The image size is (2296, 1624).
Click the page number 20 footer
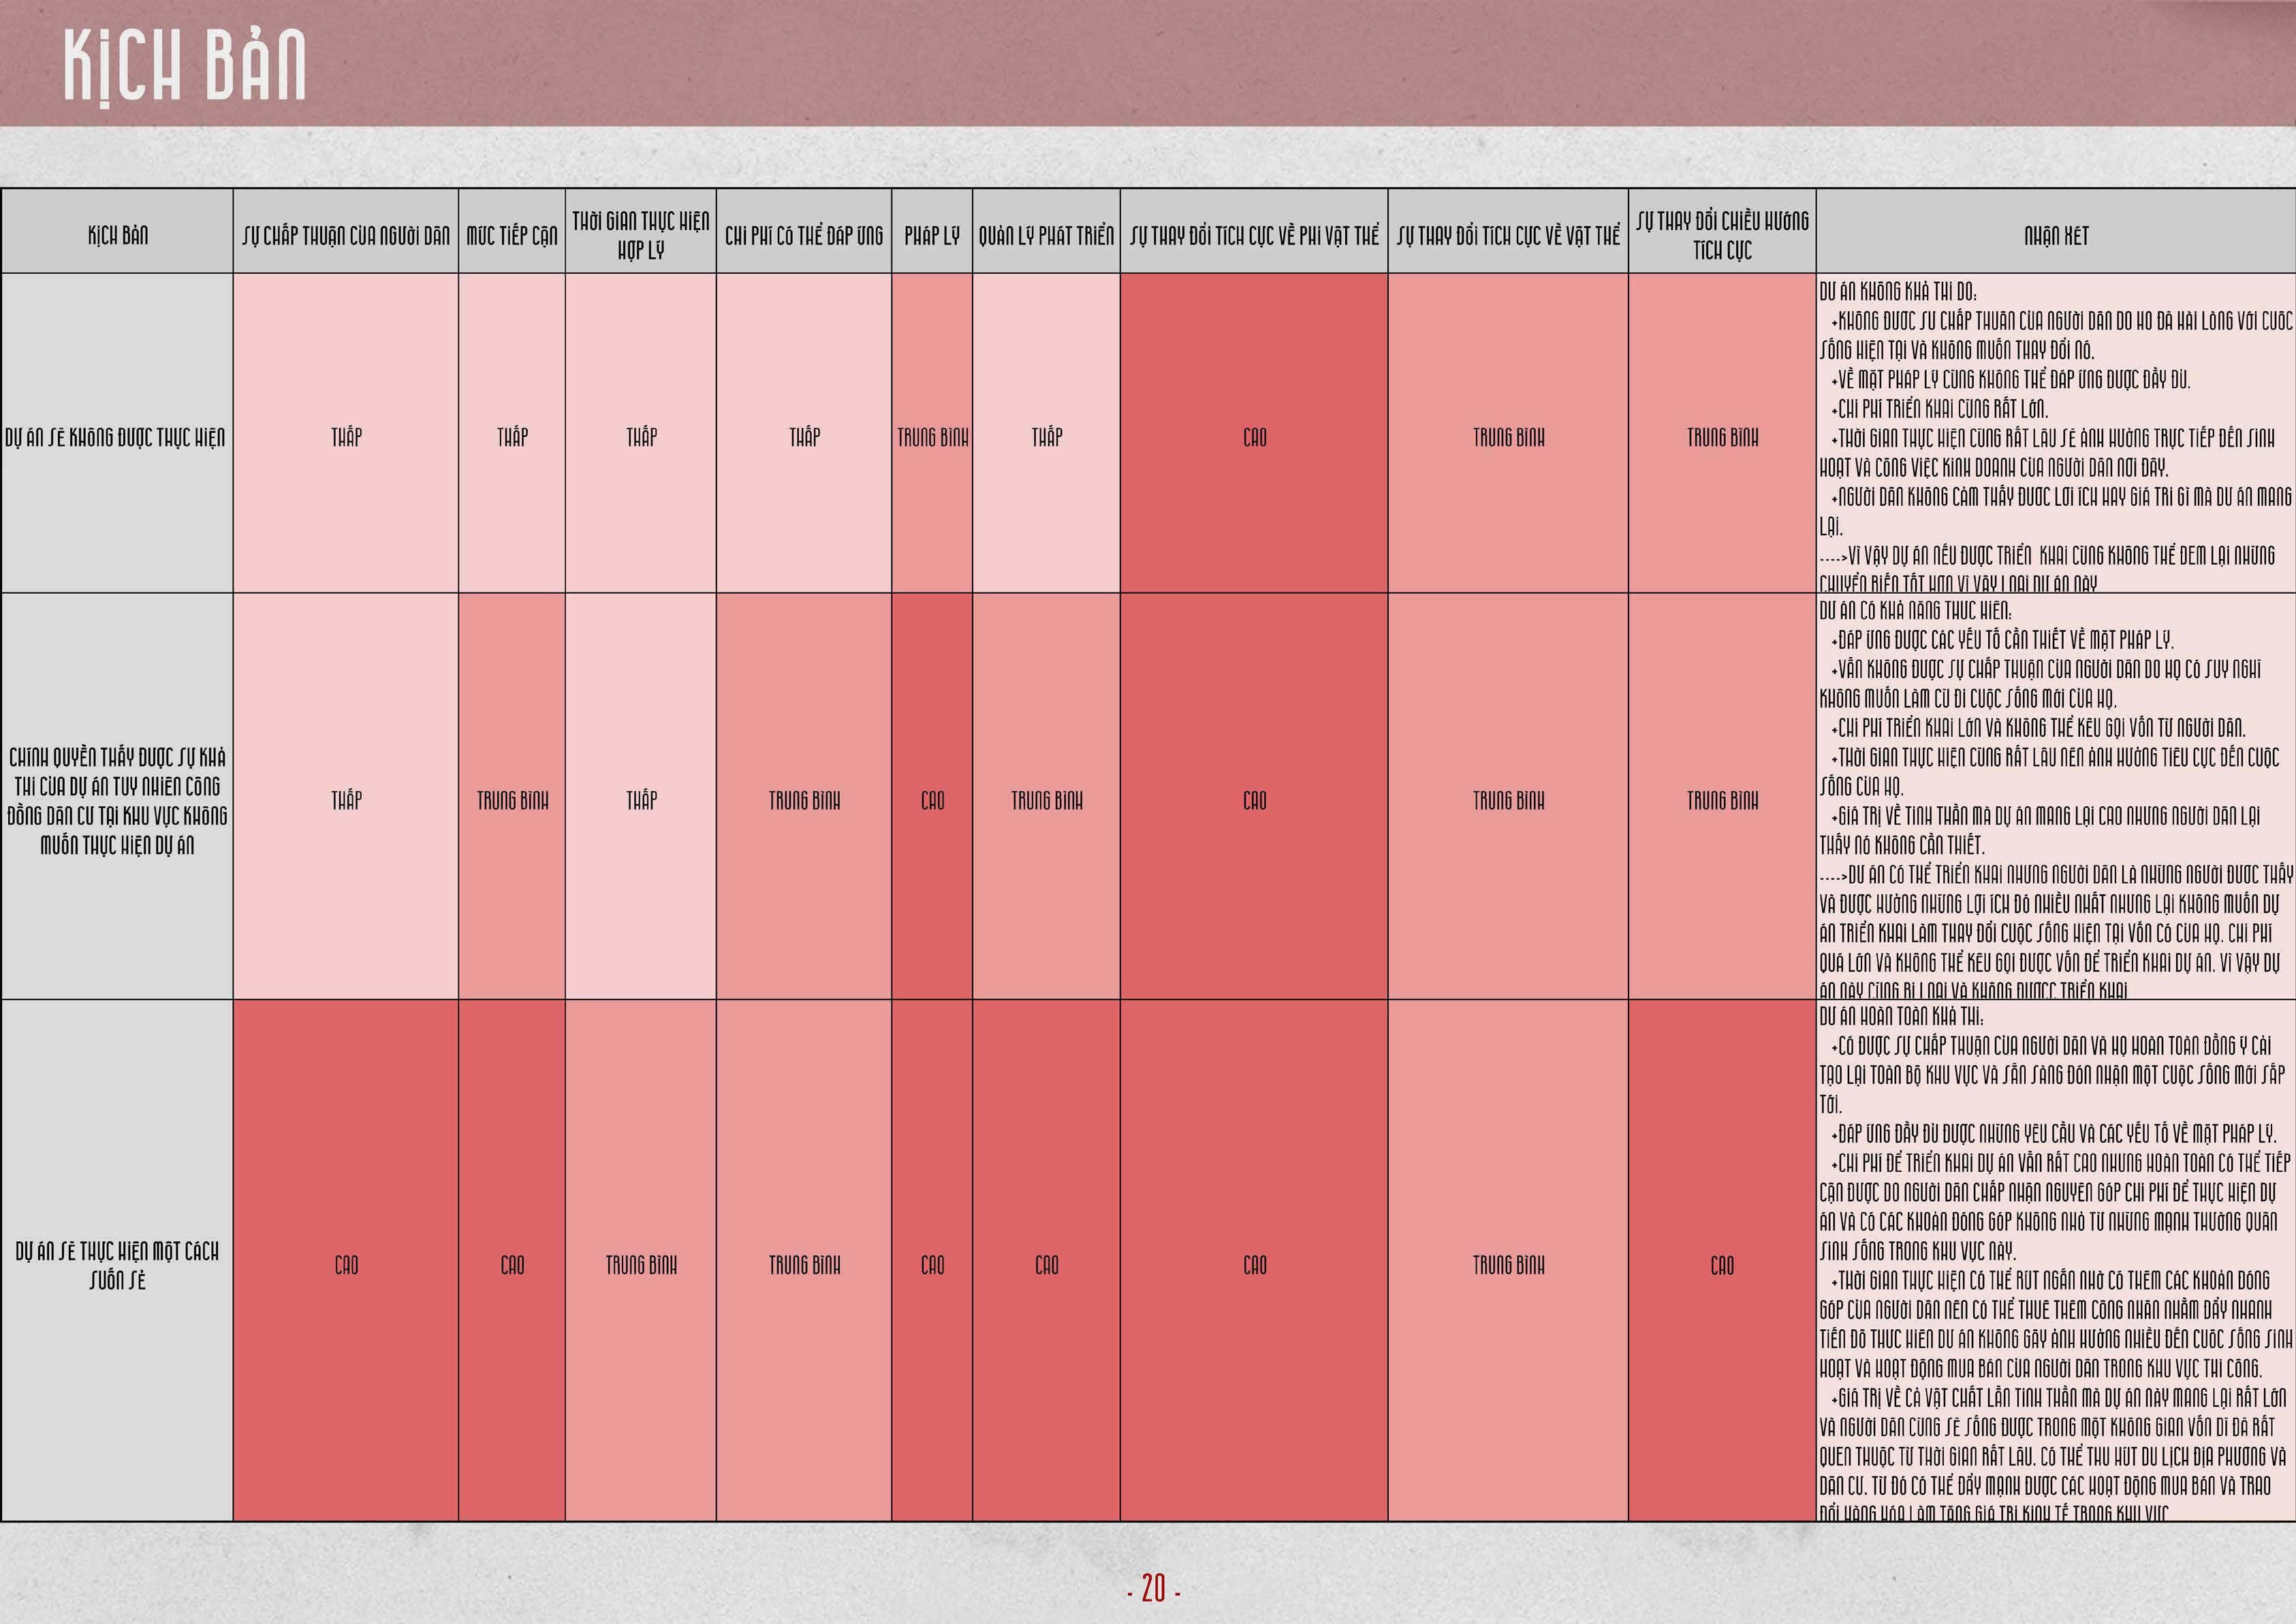coord(1153,1587)
